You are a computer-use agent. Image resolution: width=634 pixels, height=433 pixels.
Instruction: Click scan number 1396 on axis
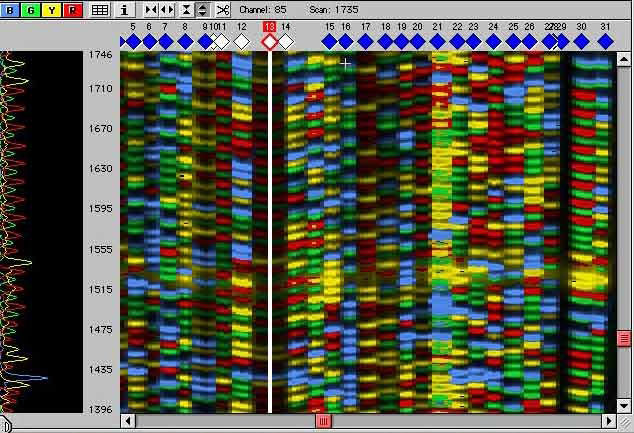[100, 409]
